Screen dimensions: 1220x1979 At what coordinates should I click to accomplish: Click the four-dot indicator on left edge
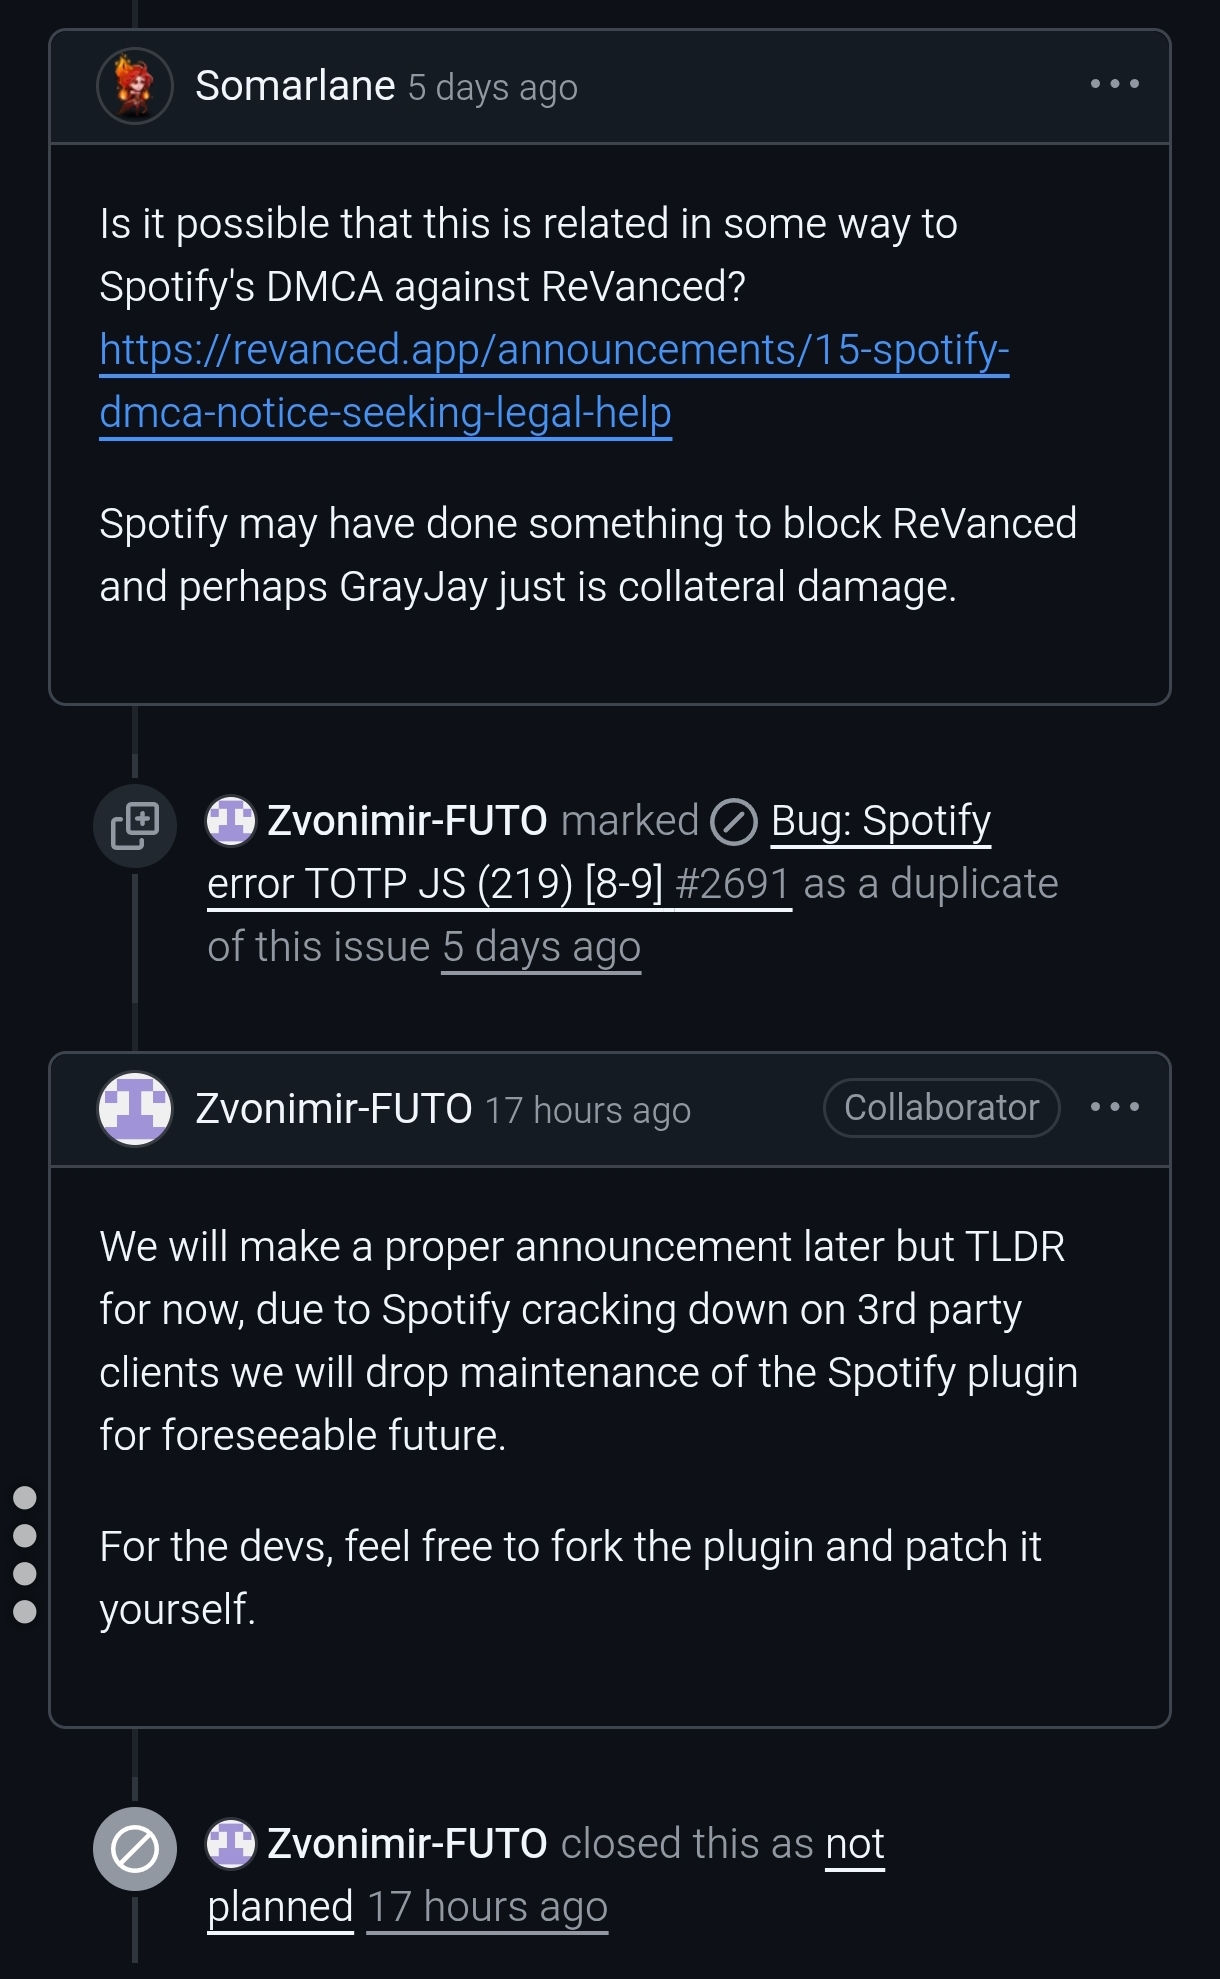click(25, 1554)
